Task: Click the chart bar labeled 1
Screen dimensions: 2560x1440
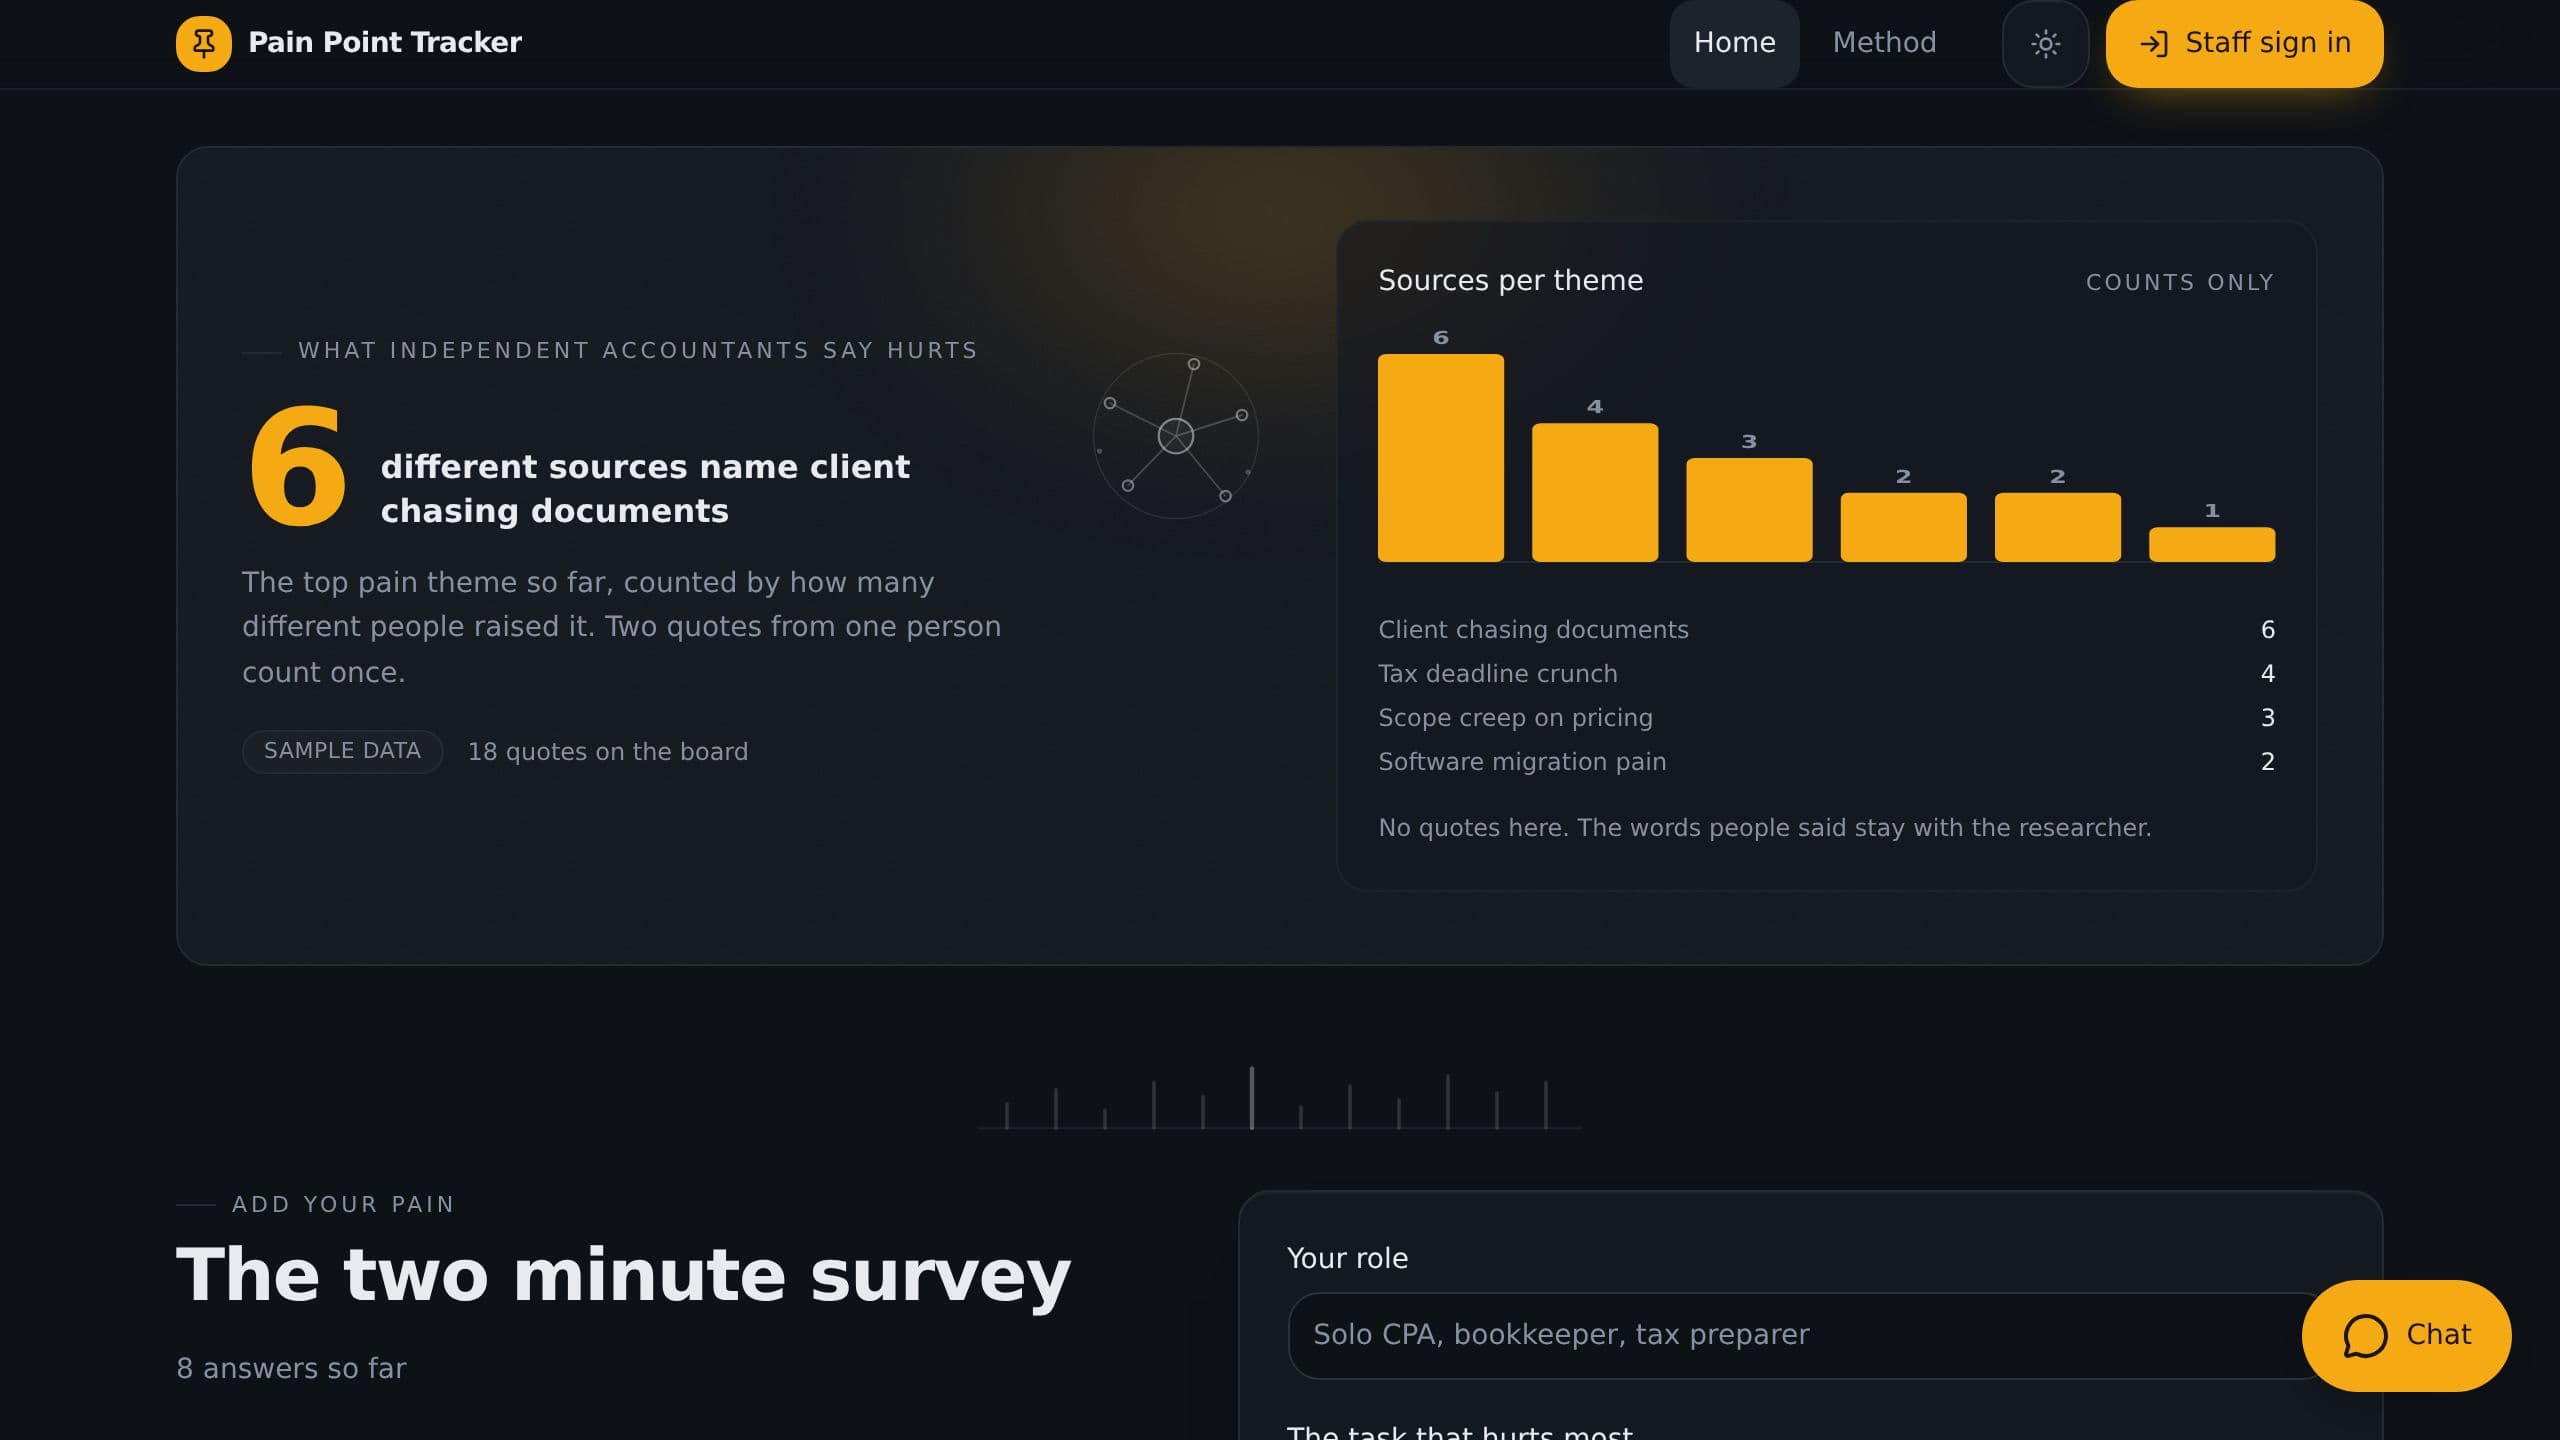Action: [x=2212, y=544]
